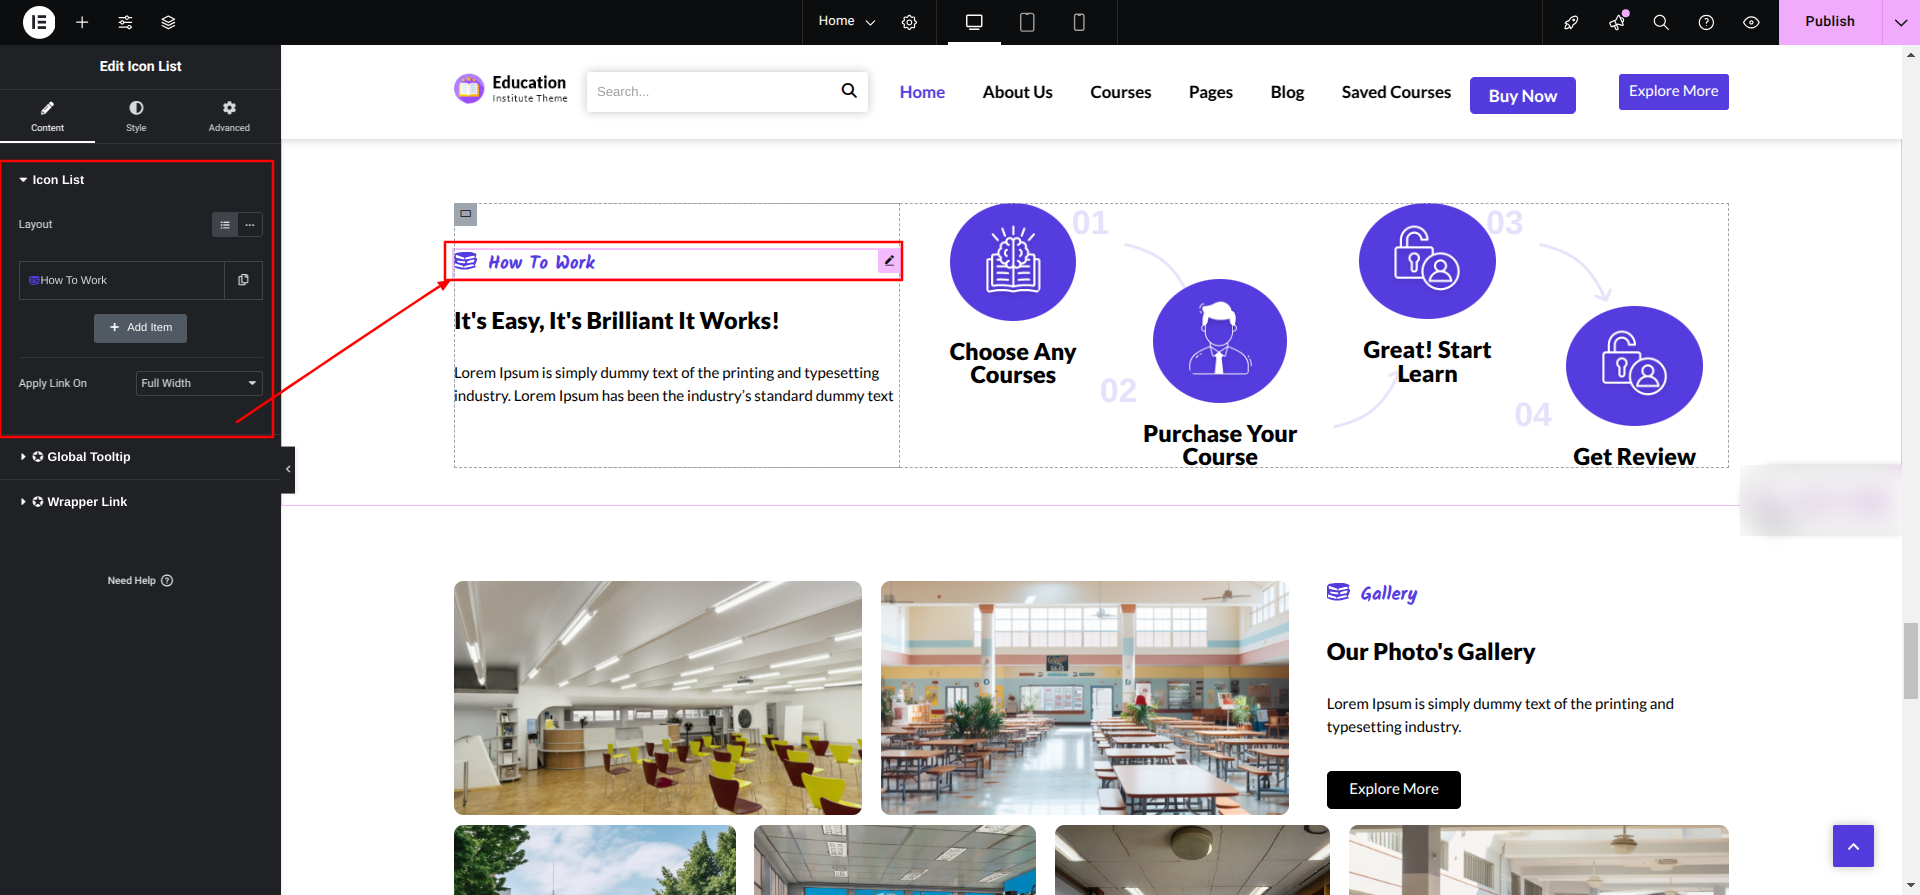The width and height of the screenshot is (1920, 895).
Task: Switch to the Content tab
Action: click(47, 116)
